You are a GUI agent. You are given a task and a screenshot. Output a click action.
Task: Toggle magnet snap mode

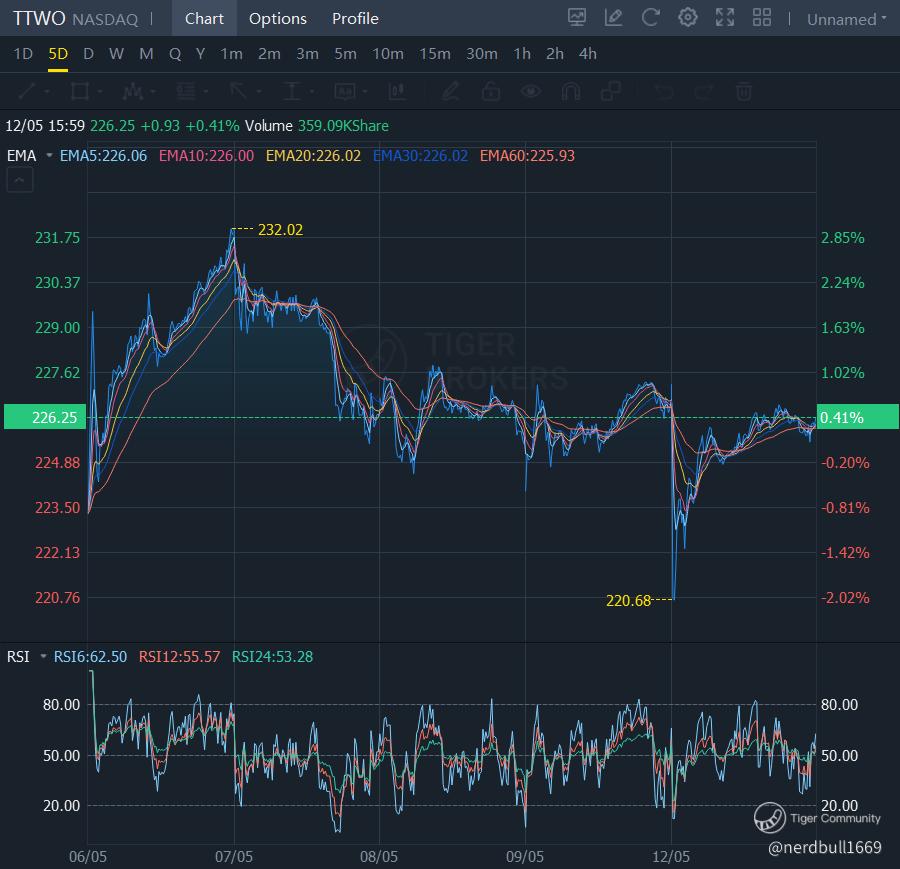click(x=571, y=91)
